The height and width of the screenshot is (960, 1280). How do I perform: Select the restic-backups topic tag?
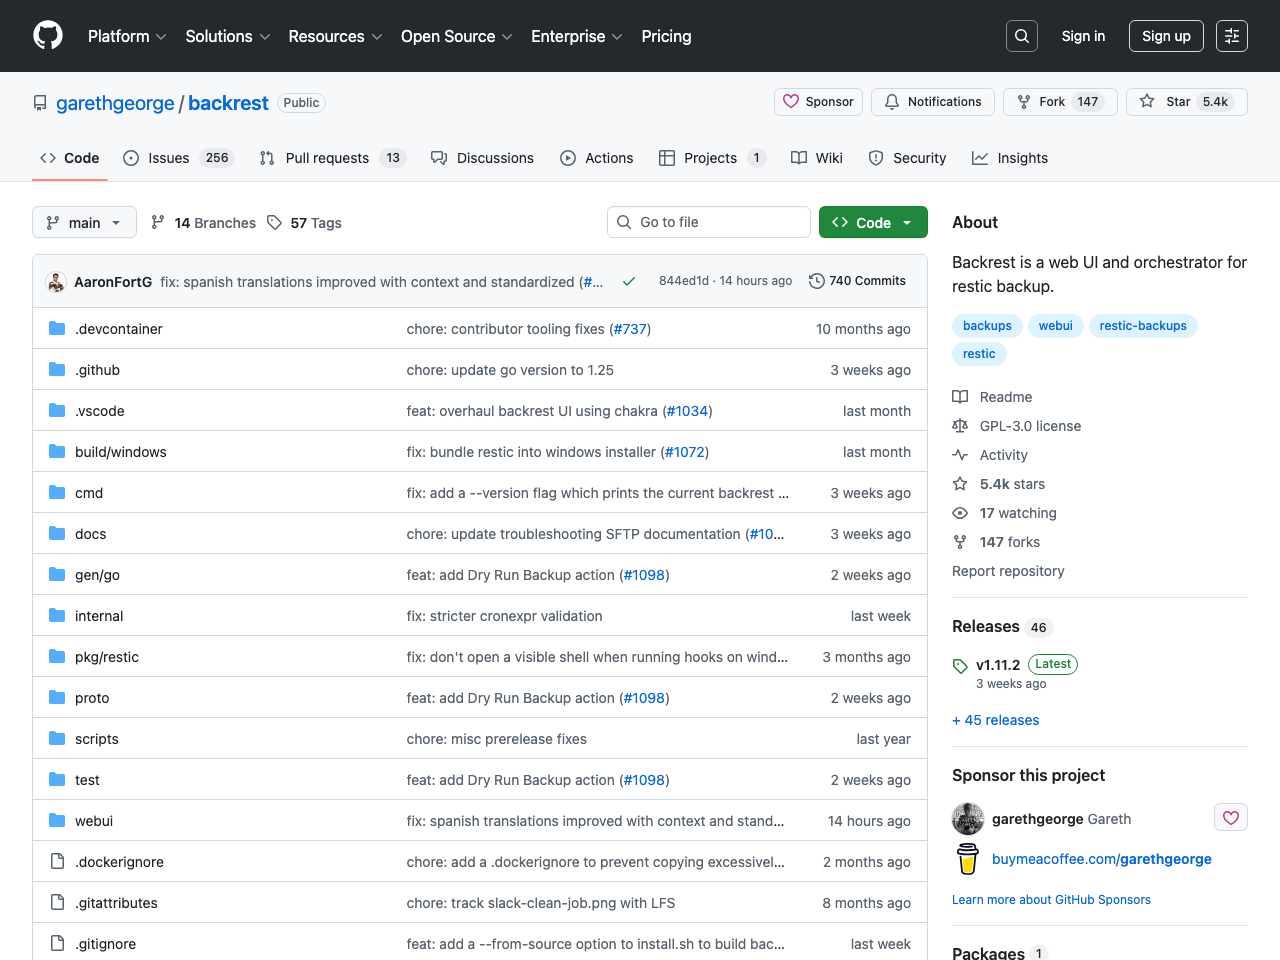1142,326
